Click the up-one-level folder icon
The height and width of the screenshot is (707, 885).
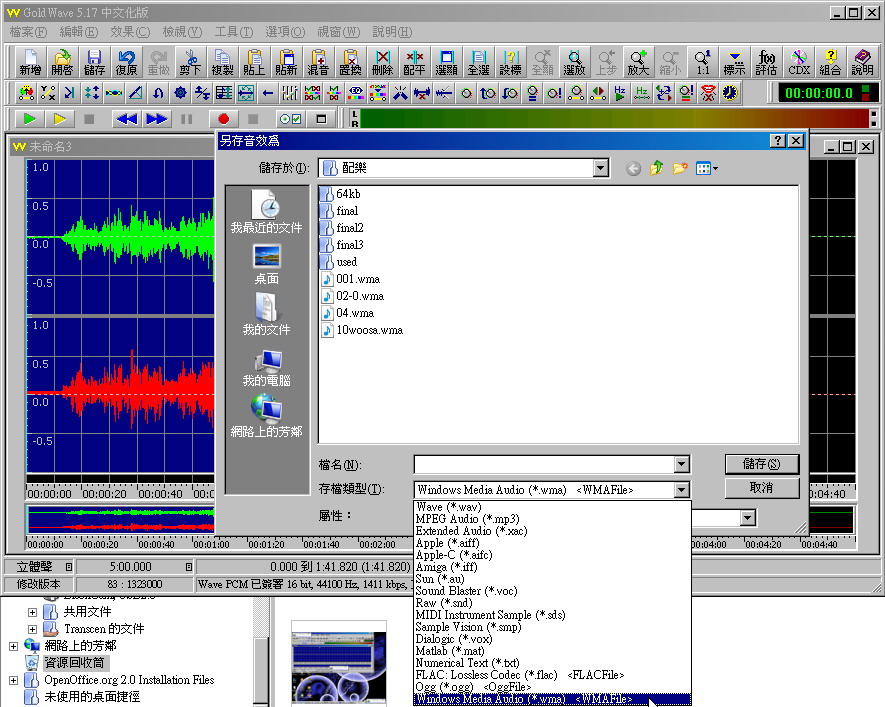click(x=657, y=169)
